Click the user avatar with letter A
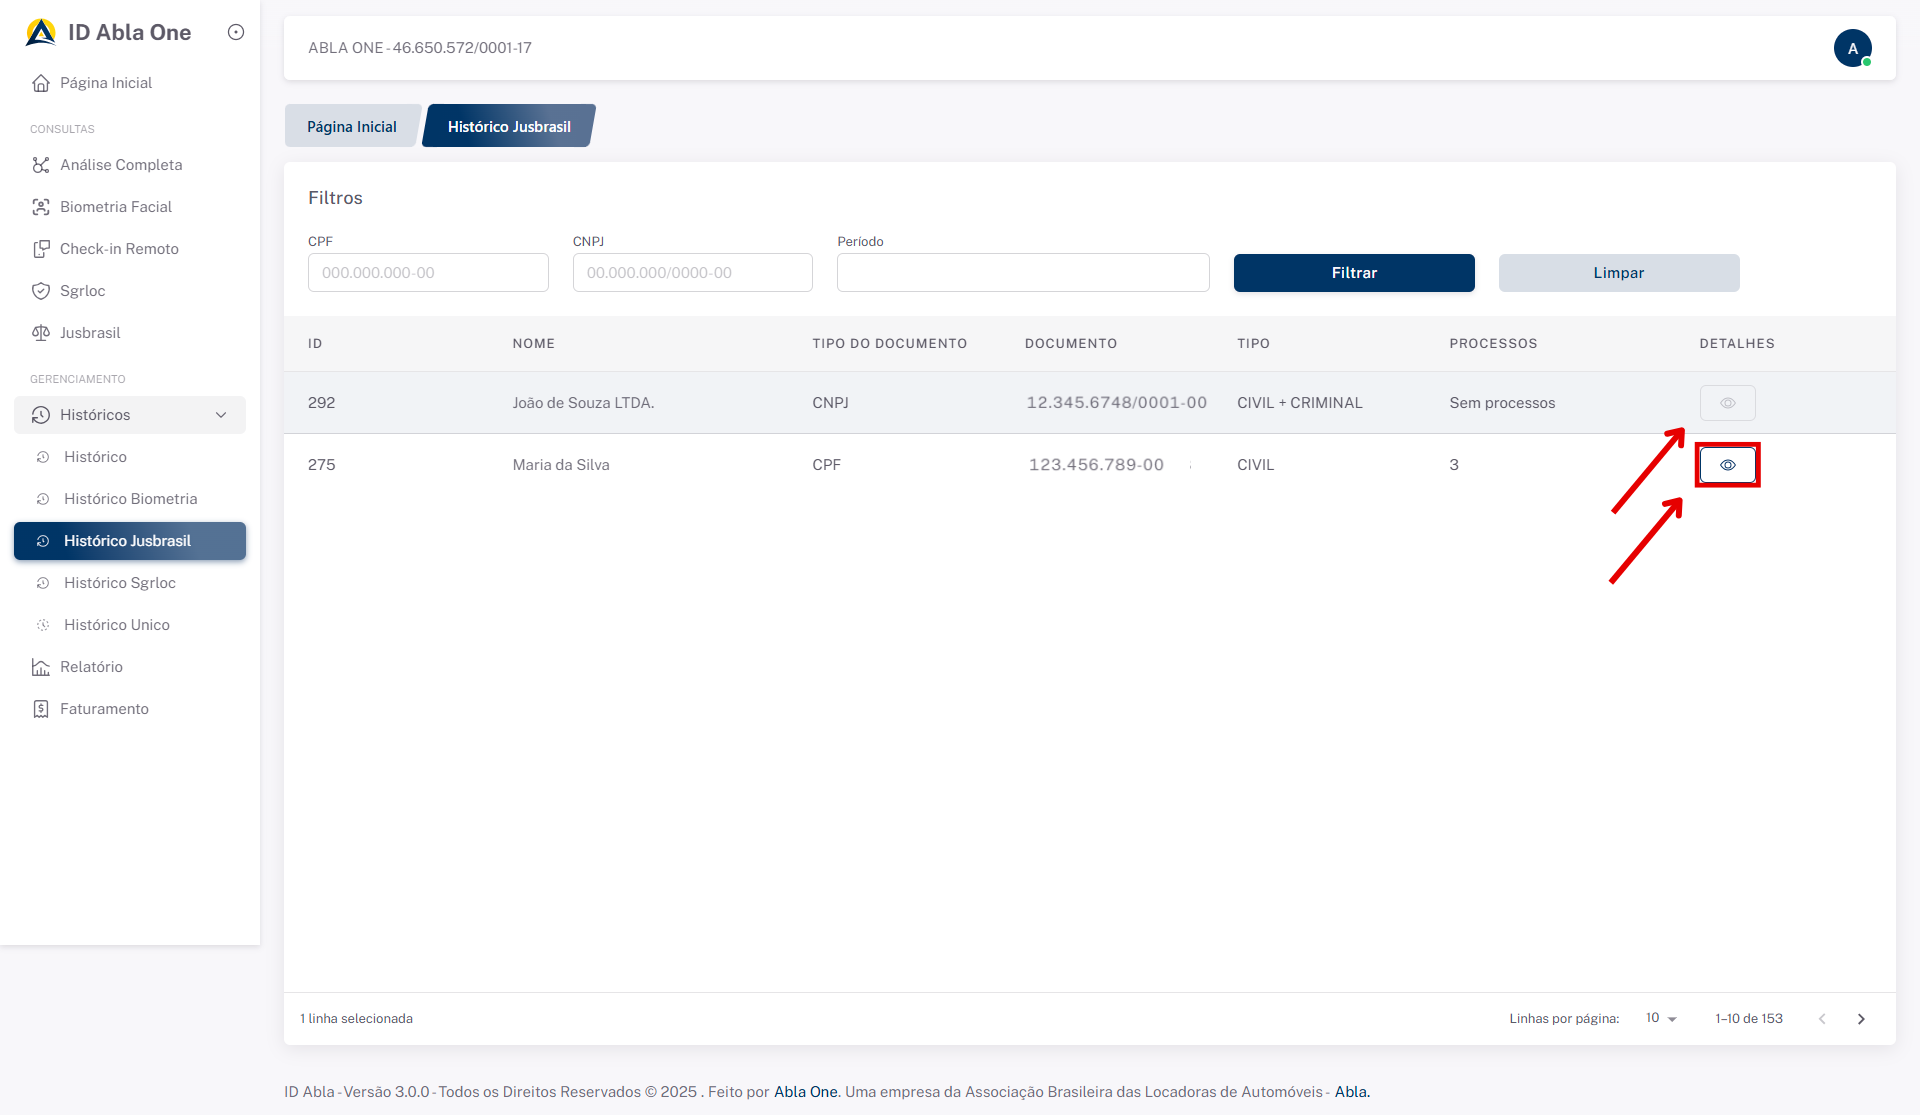The height and width of the screenshot is (1115, 1920). coord(1852,48)
